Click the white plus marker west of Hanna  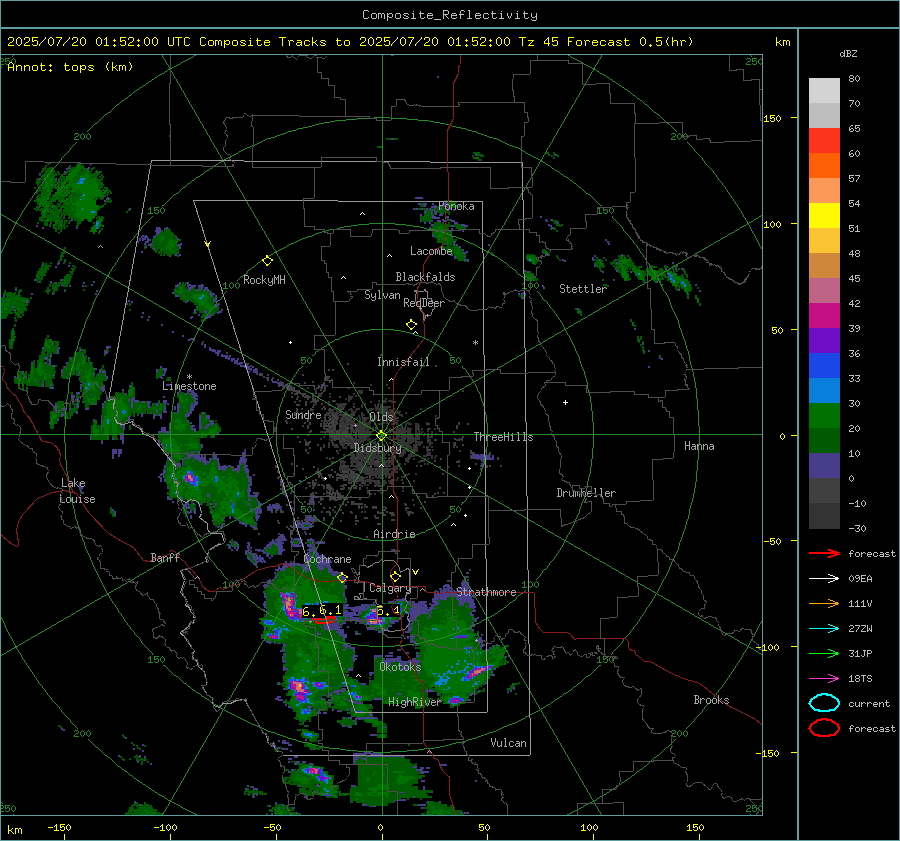pyautogui.click(x=565, y=402)
